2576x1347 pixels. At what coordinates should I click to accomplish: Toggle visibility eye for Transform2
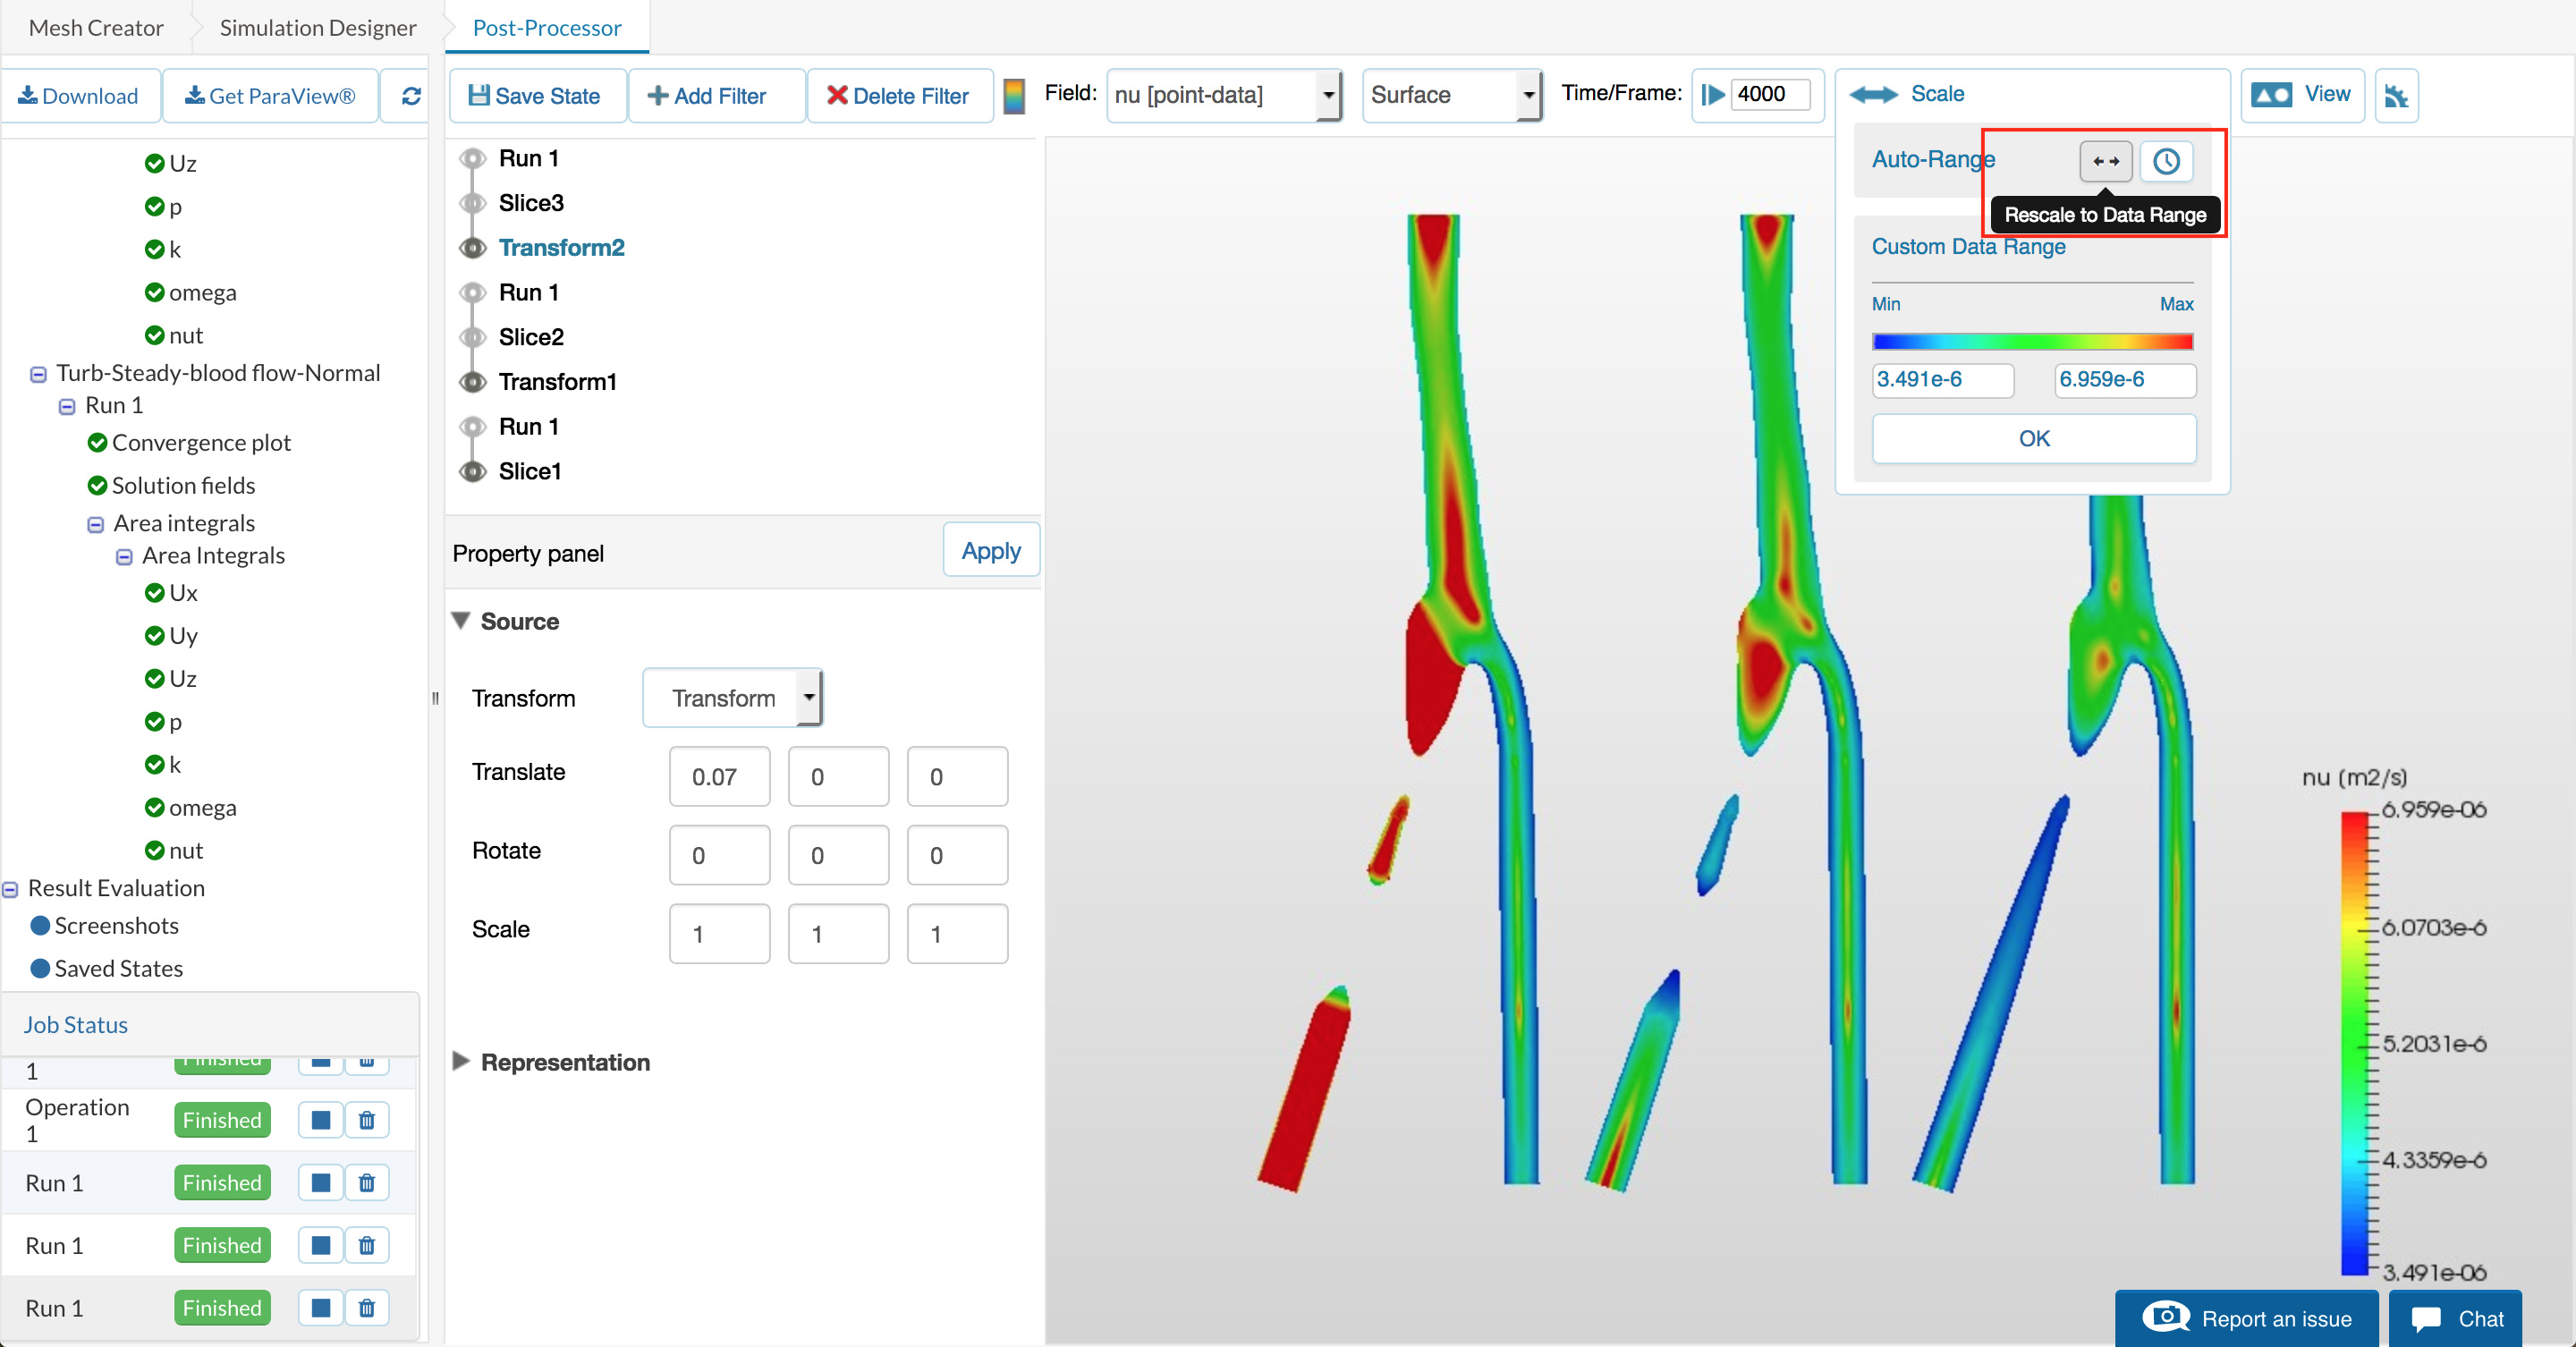click(x=473, y=248)
